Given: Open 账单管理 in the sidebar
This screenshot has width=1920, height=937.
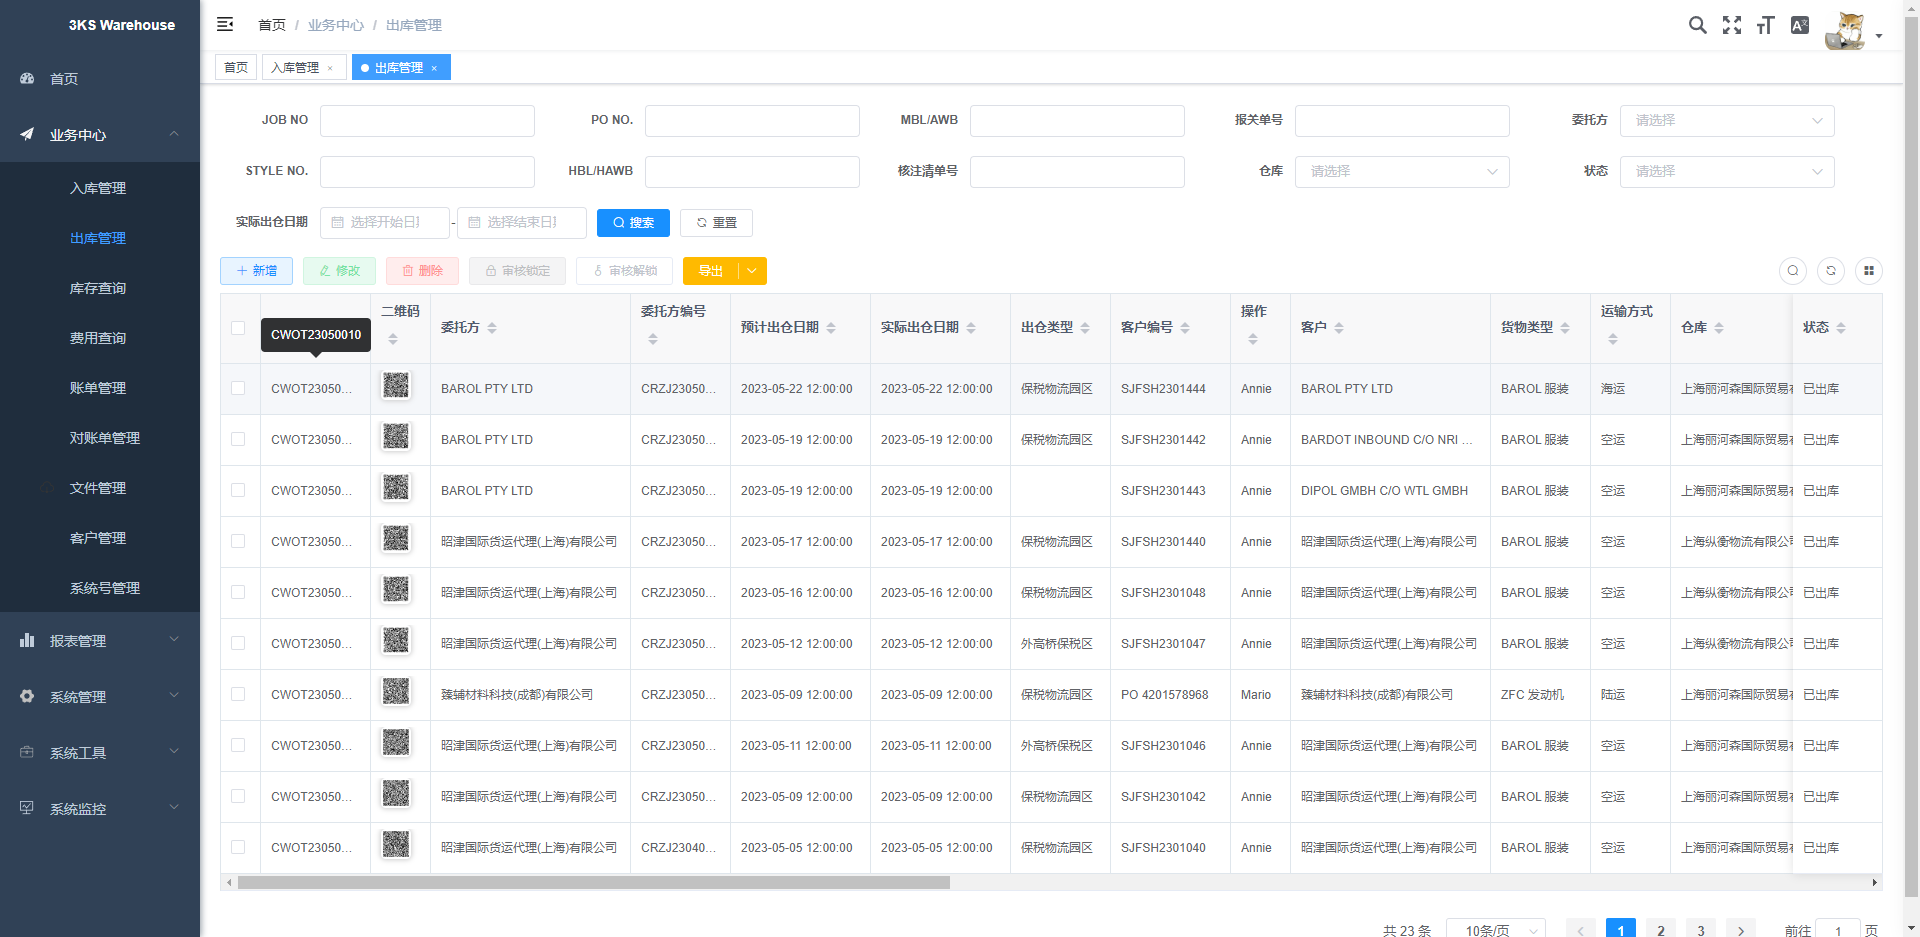Looking at the screenshot, I should 98,388.
